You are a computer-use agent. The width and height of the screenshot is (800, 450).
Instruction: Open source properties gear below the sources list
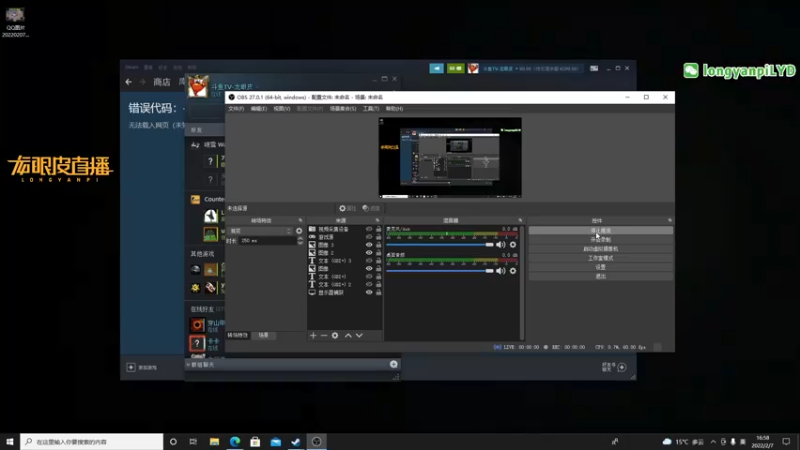point(335,335)
